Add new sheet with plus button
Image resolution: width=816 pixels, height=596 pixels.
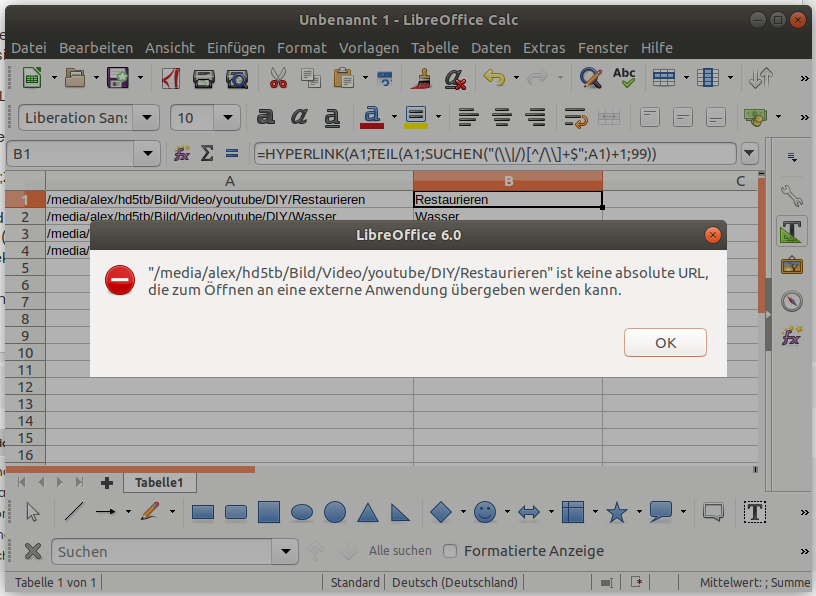pyautogui.click(x=107, y=483)
